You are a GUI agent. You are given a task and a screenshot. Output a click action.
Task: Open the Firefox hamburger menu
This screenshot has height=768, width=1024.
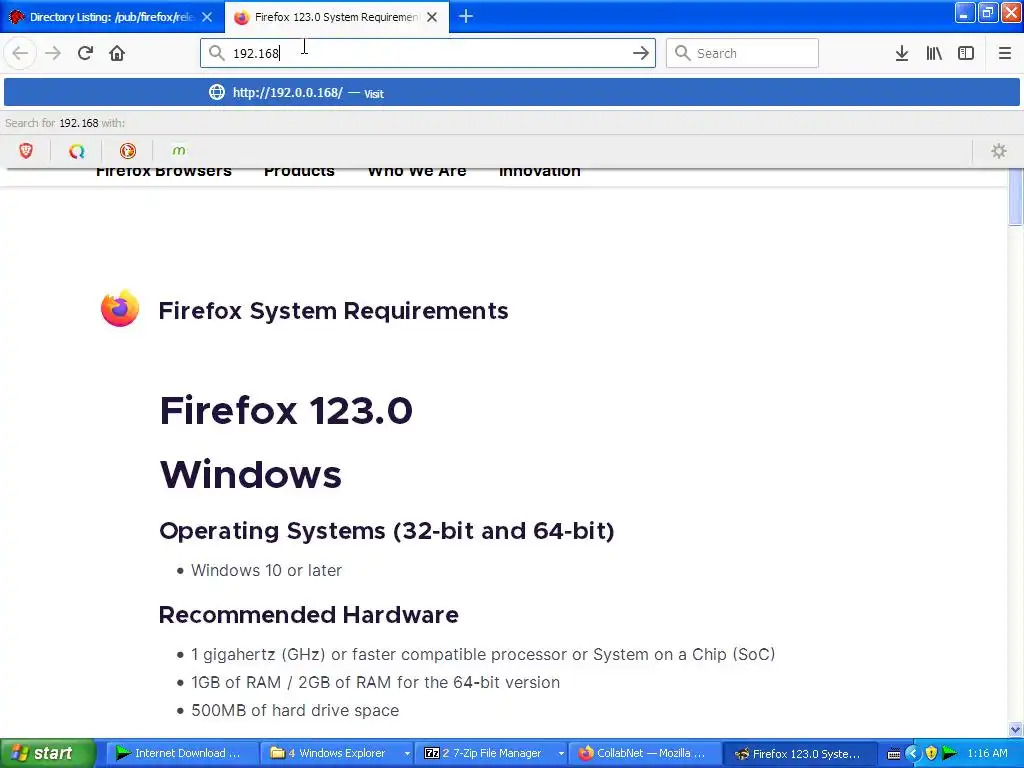click(x=1004, y=53)
